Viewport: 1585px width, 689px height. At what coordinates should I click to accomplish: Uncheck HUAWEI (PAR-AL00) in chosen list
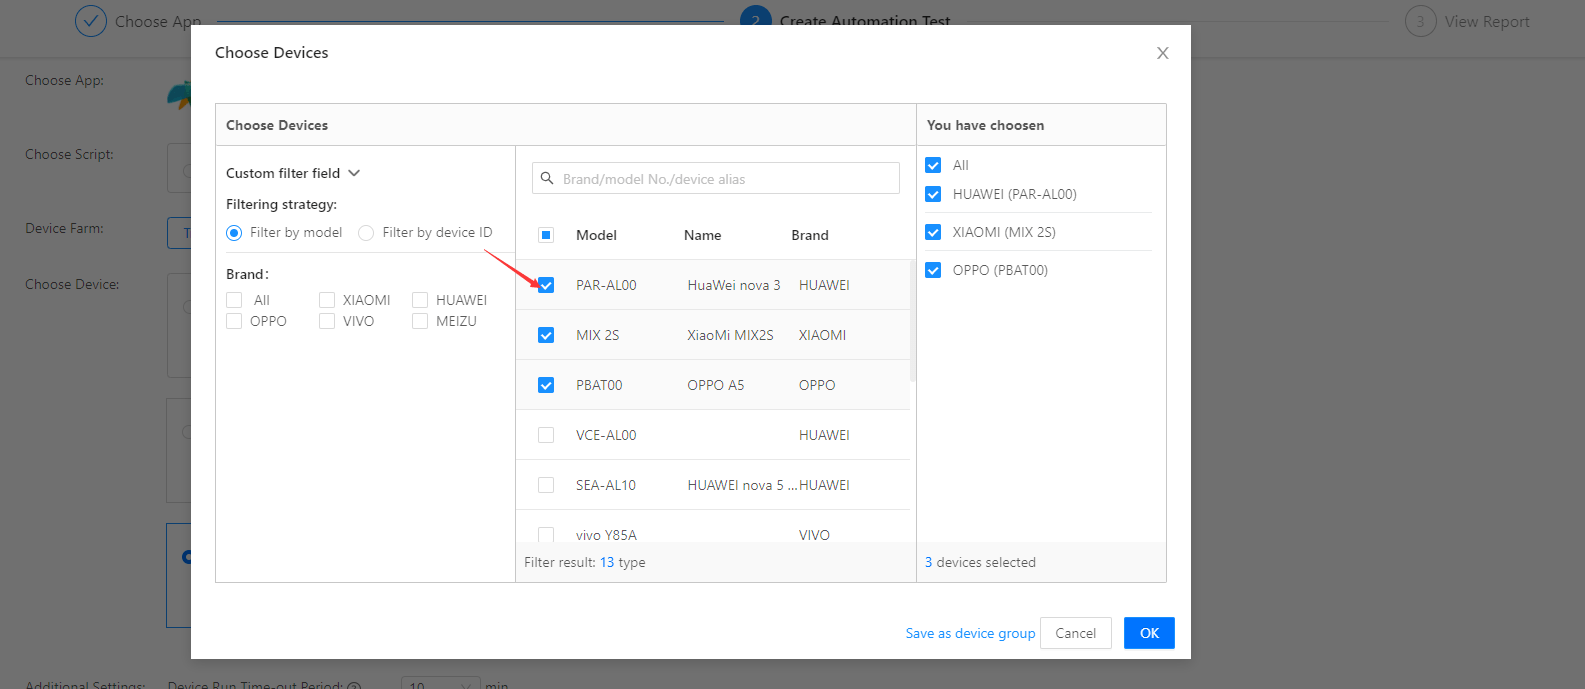[x=933, y=194]
